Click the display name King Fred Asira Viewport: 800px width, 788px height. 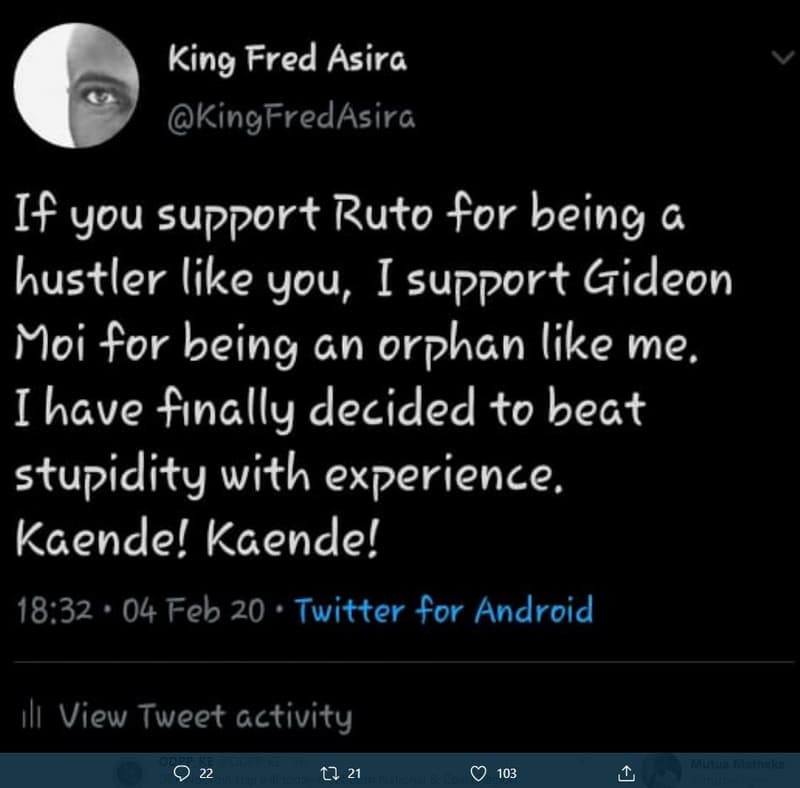pos(290,58)
